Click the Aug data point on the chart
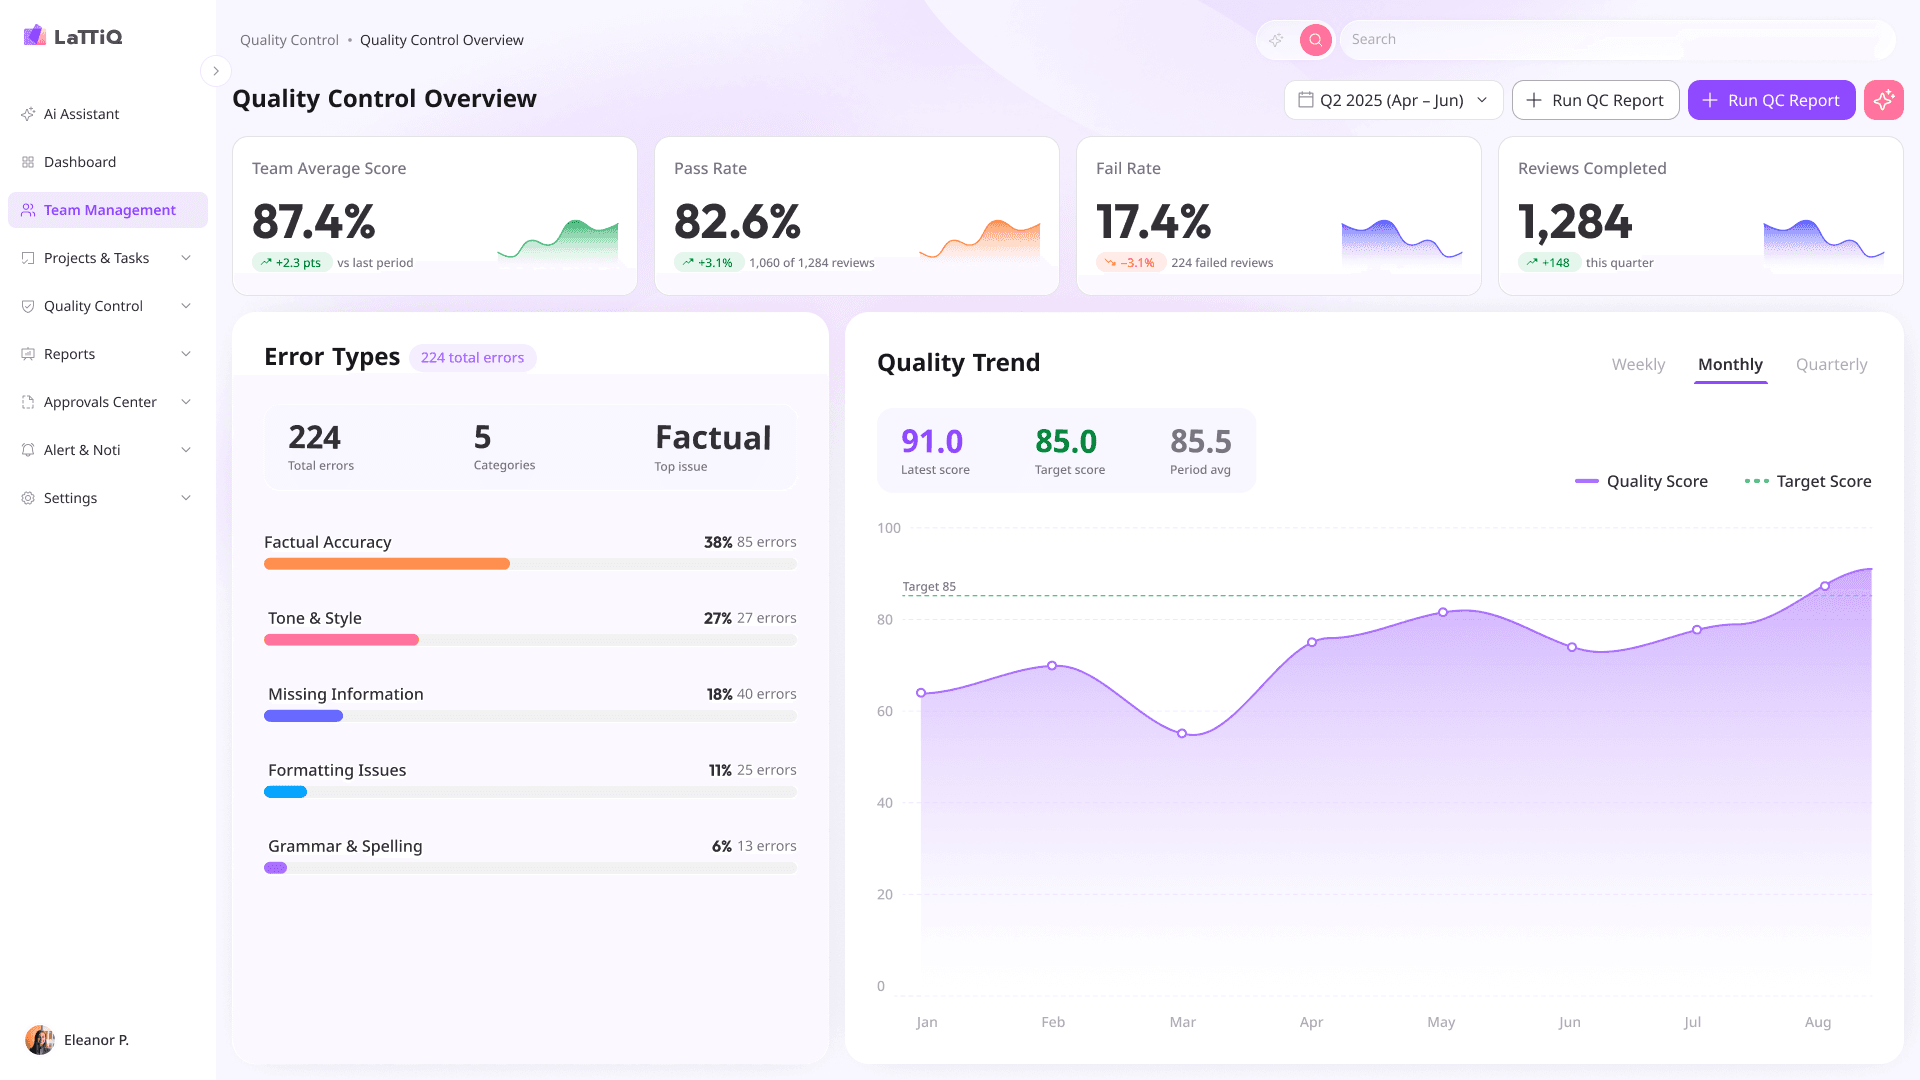The image size is (1920, 1080). click(1825, 586)
